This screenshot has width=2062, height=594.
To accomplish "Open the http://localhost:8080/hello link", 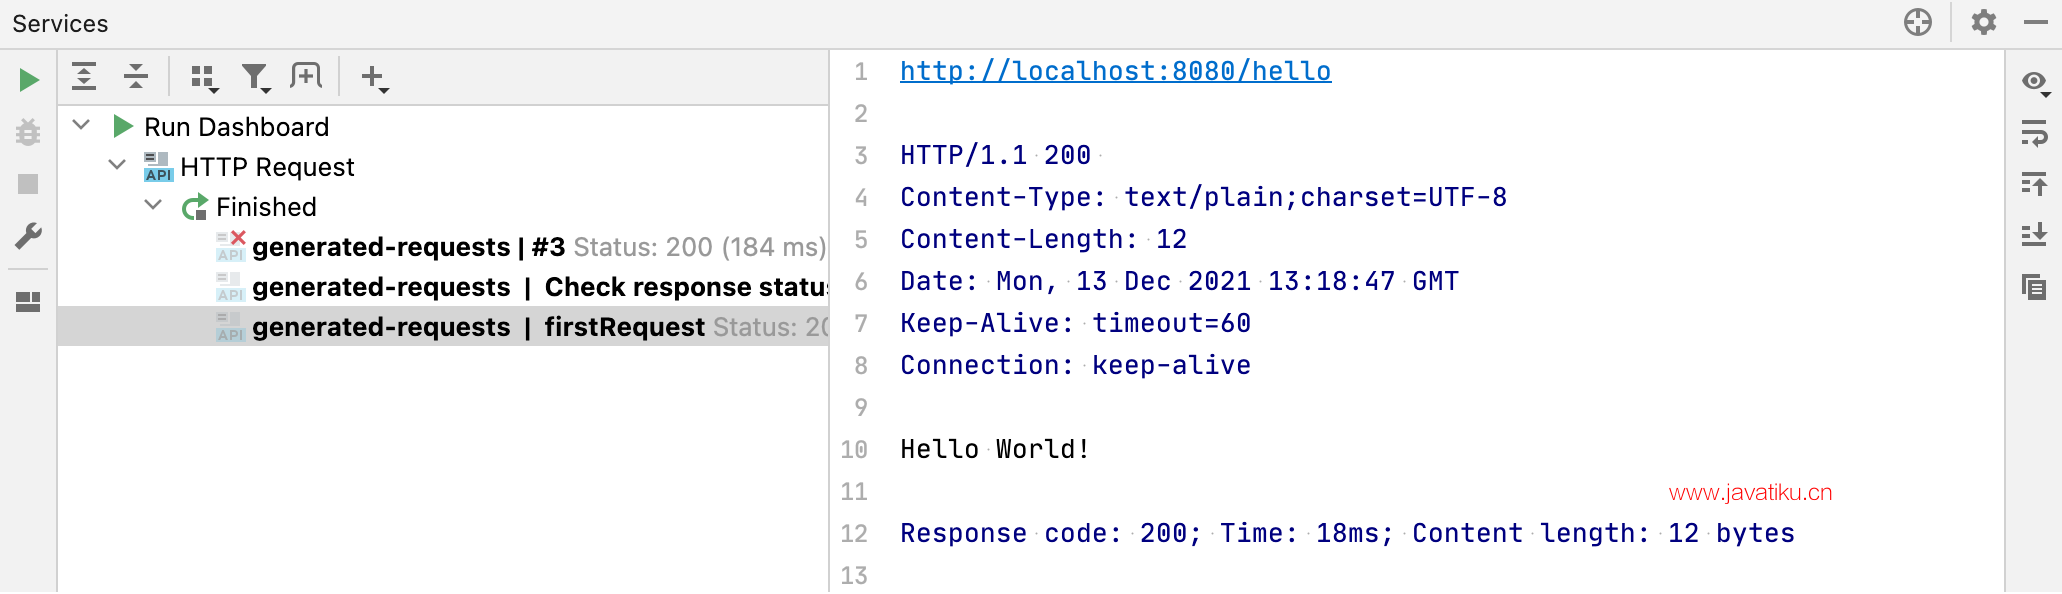I will pyautogui.click(x=1115, y=71).
